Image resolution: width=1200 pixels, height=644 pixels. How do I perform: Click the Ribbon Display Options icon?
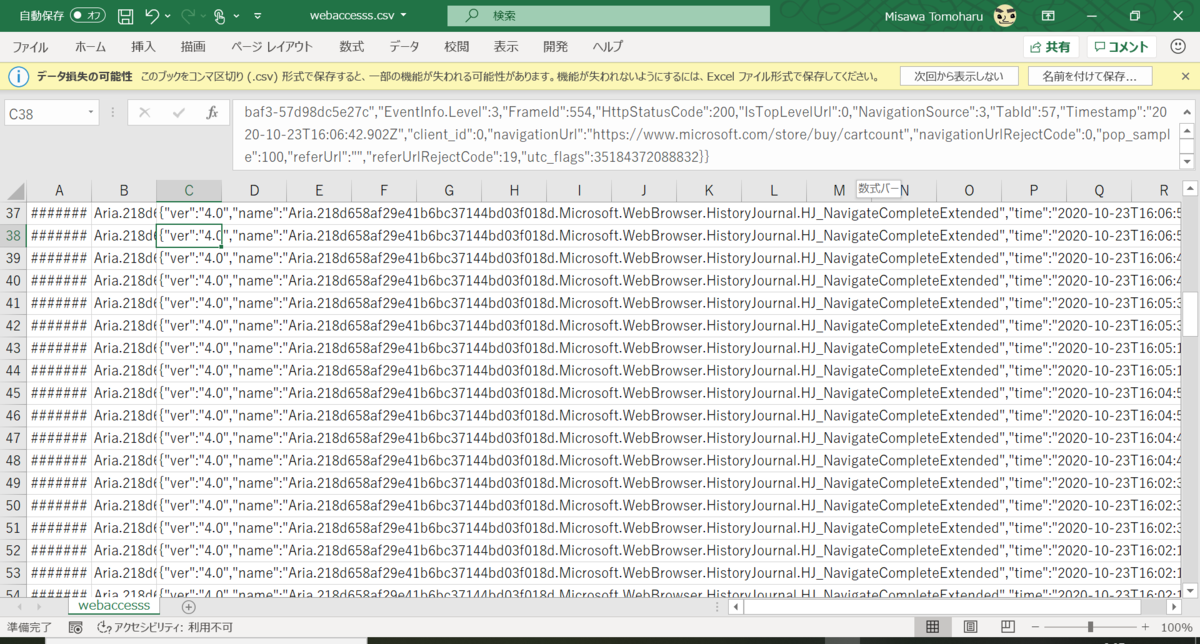click(1047, 16)
